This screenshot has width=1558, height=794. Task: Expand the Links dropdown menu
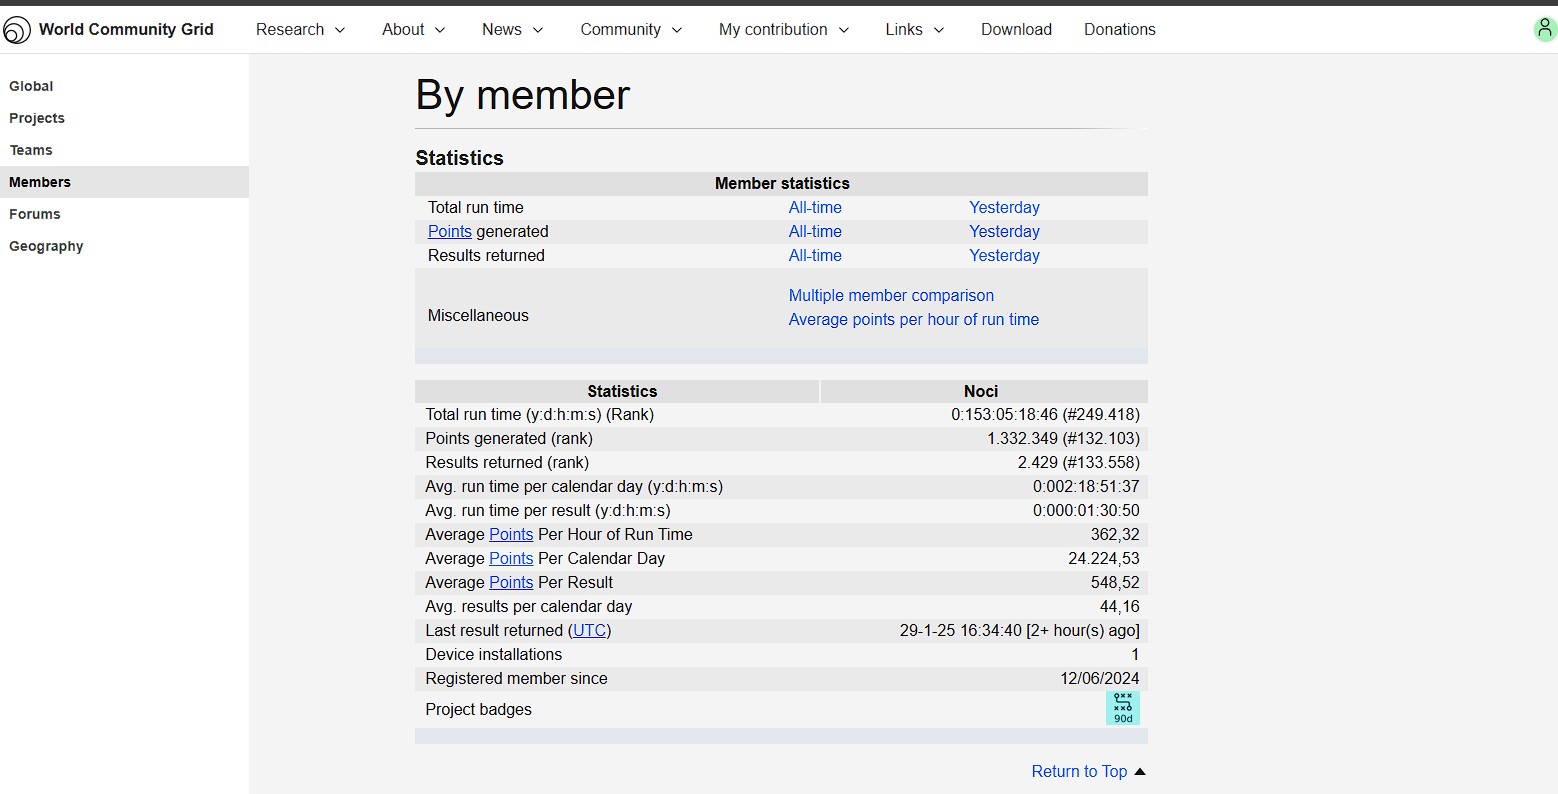[x=915, y=30]
